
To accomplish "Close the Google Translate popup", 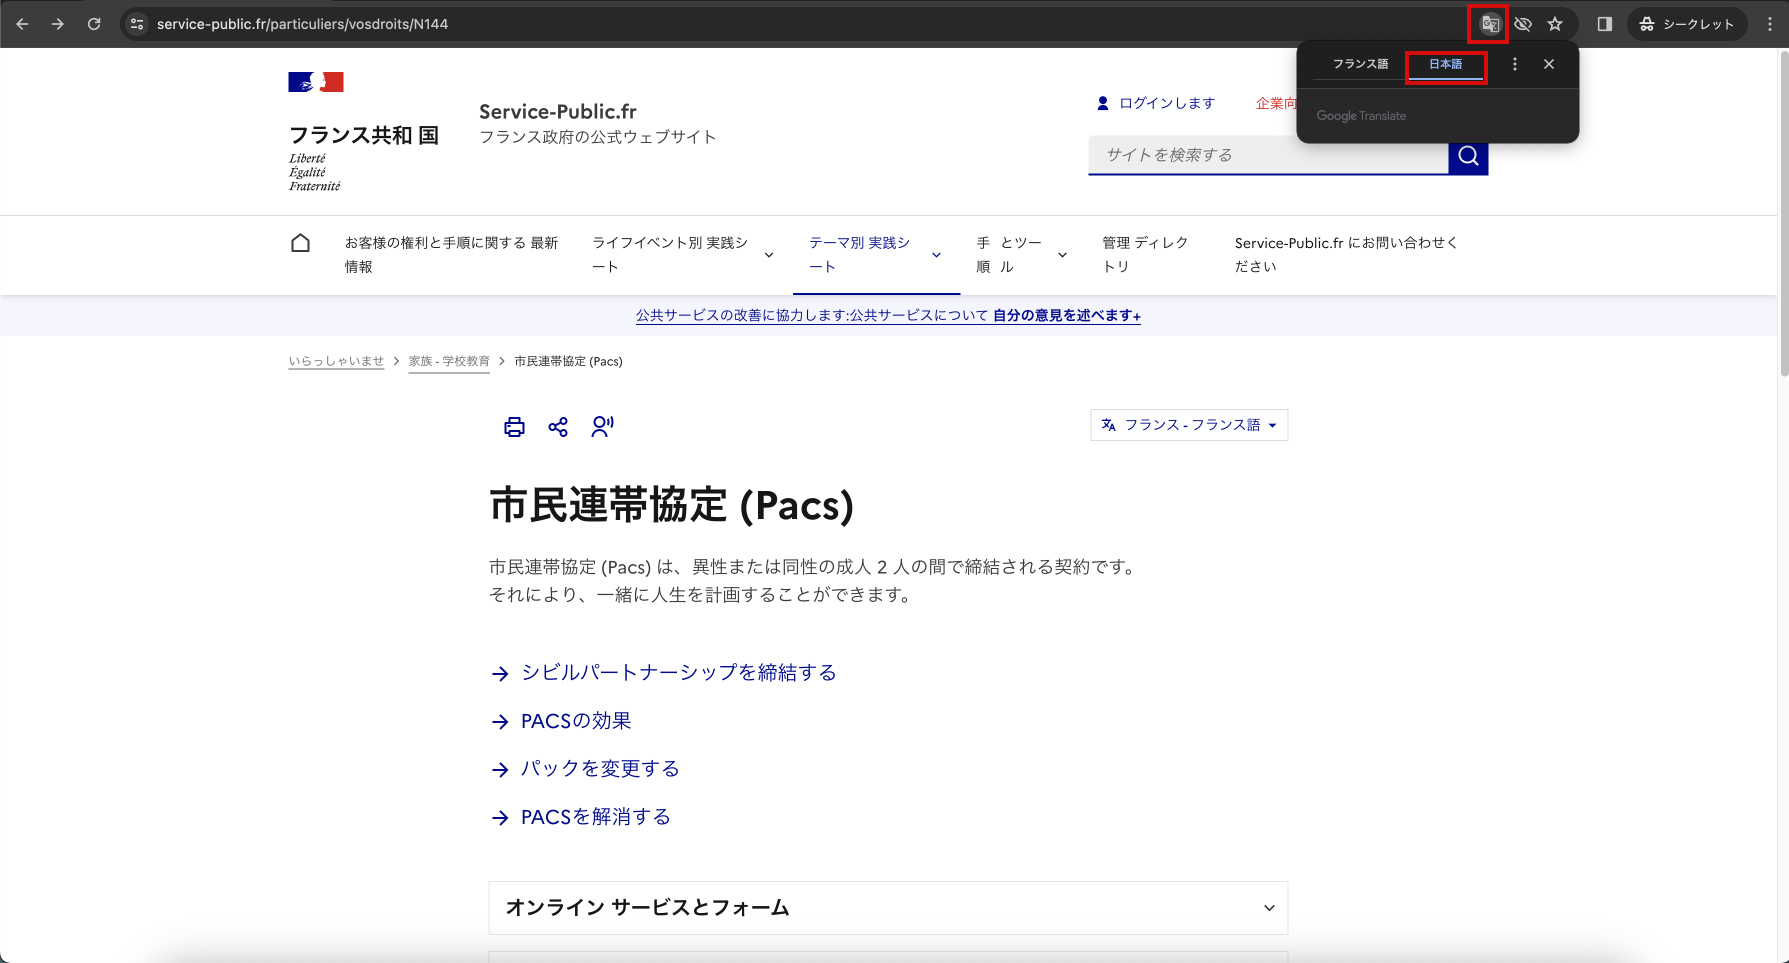I will click(x=1549, y=64).
